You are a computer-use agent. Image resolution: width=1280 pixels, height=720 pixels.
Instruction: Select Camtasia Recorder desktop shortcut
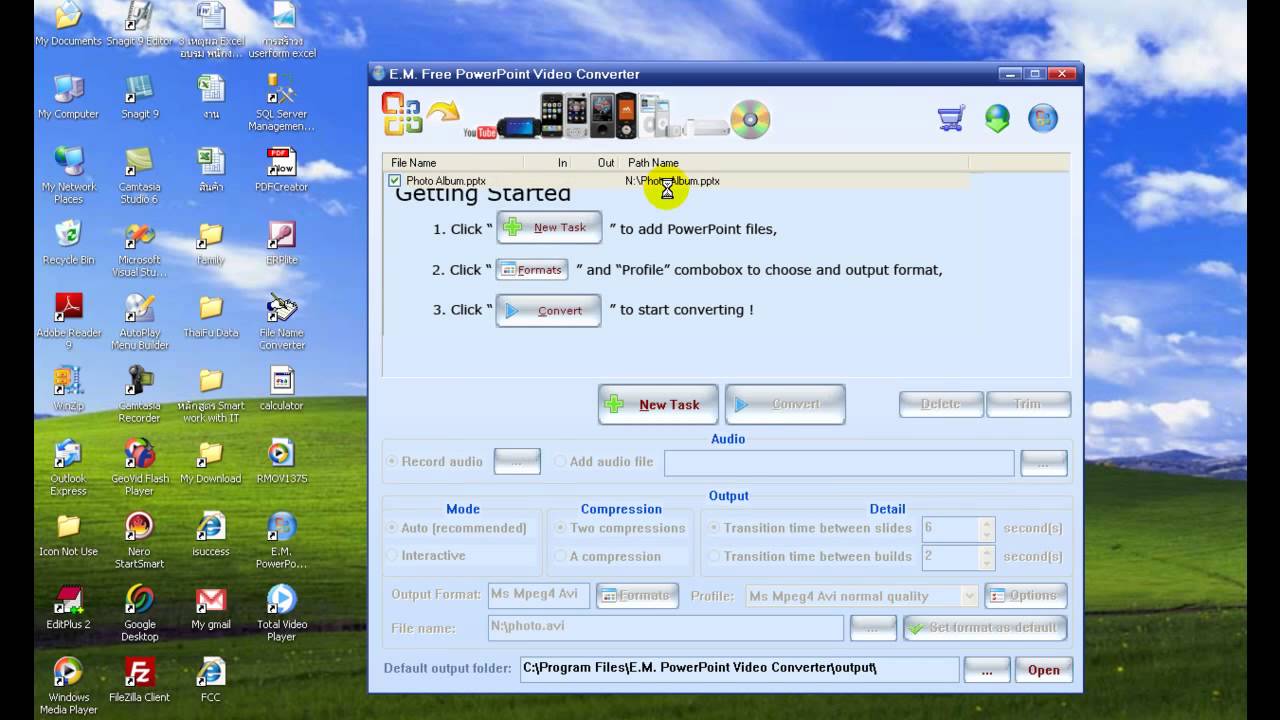(x=140, y=394)
